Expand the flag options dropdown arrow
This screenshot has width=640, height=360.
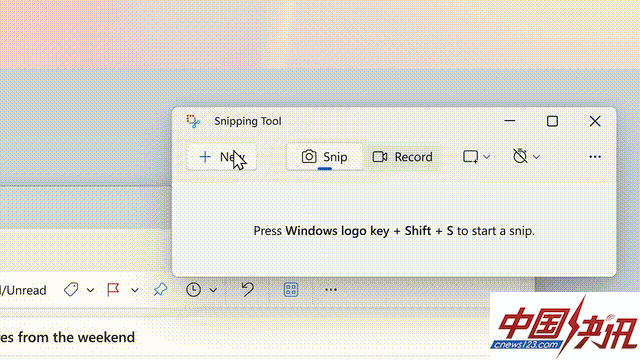click(135, 290)
